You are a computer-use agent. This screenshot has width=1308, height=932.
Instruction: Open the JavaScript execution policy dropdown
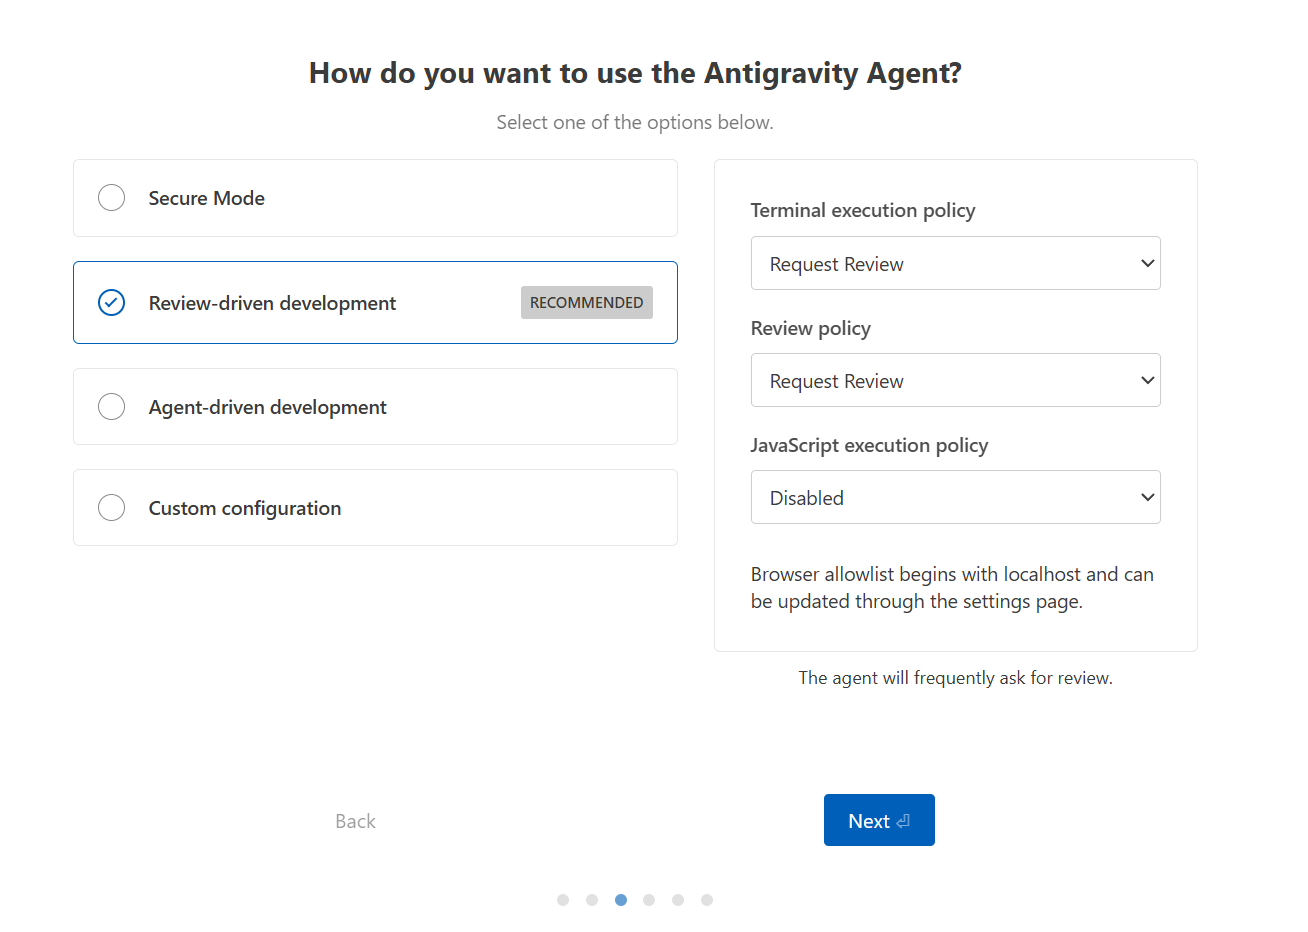pos(955,498)
